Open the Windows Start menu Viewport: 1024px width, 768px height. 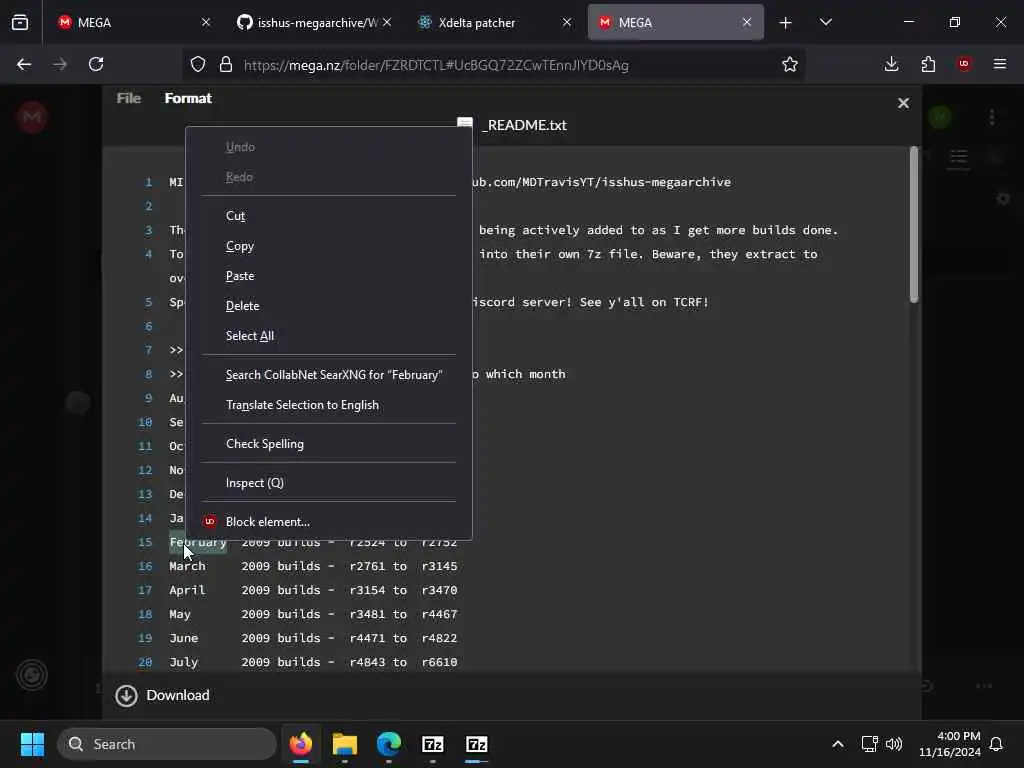coord(32,744)
